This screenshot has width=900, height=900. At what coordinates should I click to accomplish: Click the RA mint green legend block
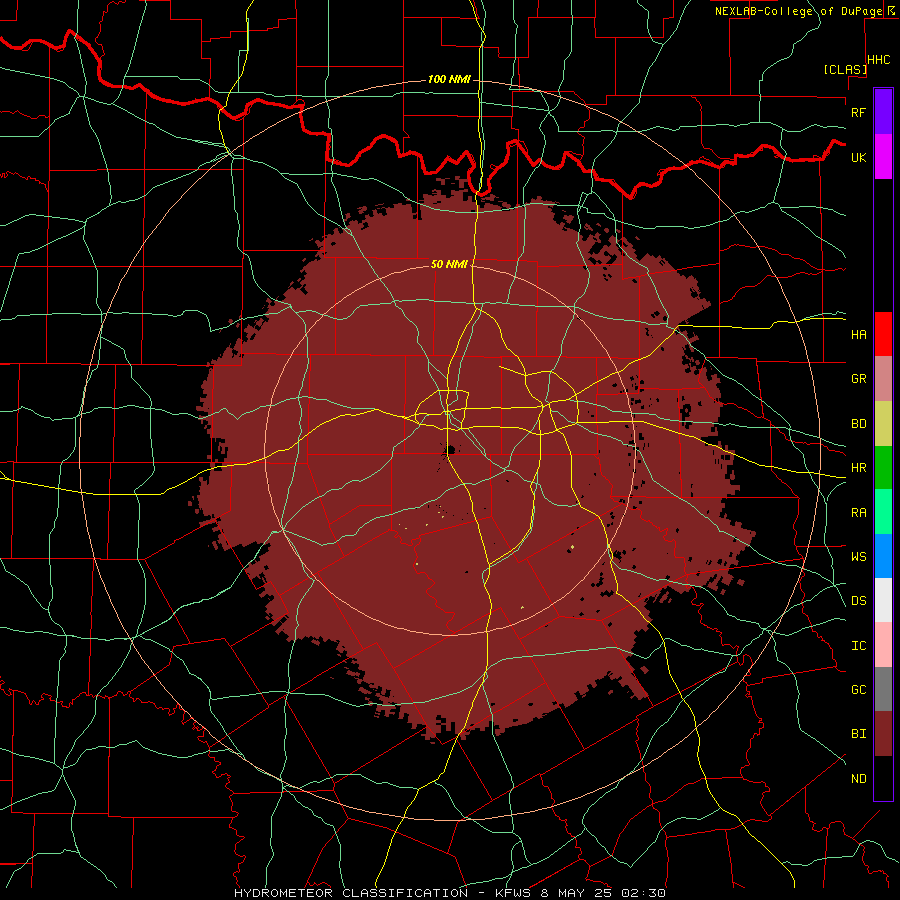click(x=883, y=512)
